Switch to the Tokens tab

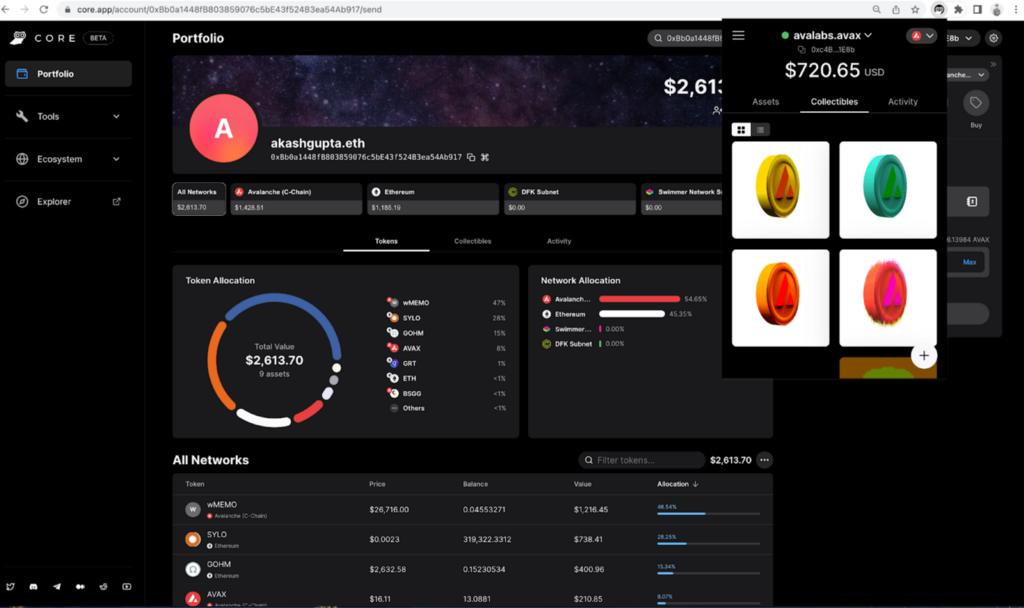(386, 241)
